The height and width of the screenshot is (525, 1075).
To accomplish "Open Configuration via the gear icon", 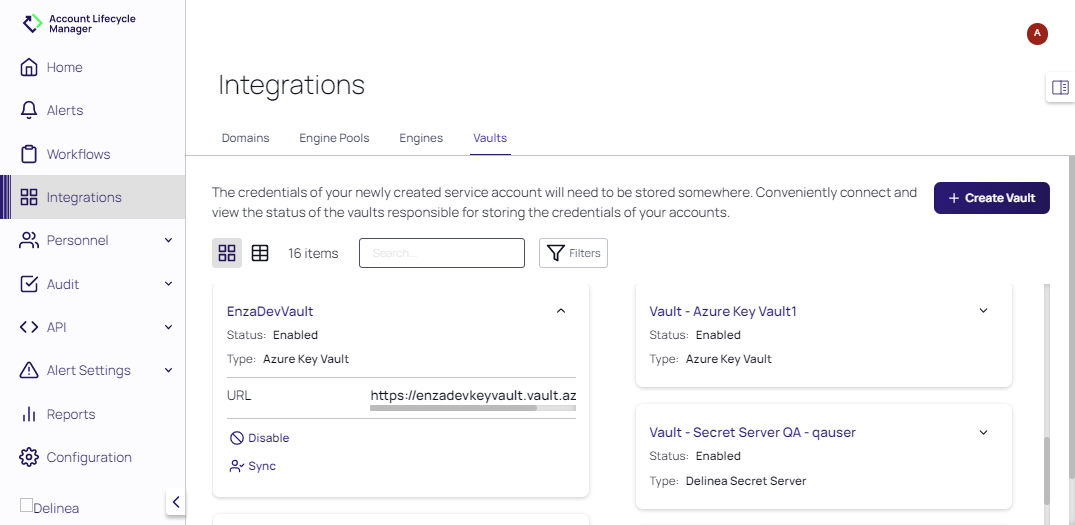I will pyautogui.click(x=29, y=458).
